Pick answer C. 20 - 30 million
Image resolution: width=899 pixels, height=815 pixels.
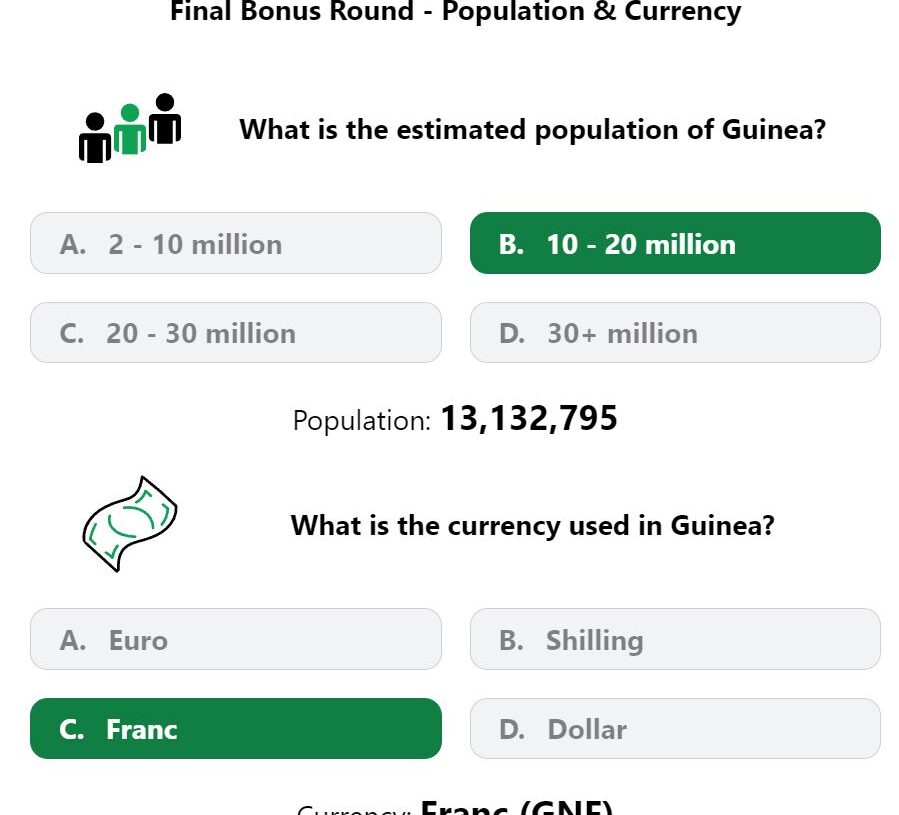236,333
